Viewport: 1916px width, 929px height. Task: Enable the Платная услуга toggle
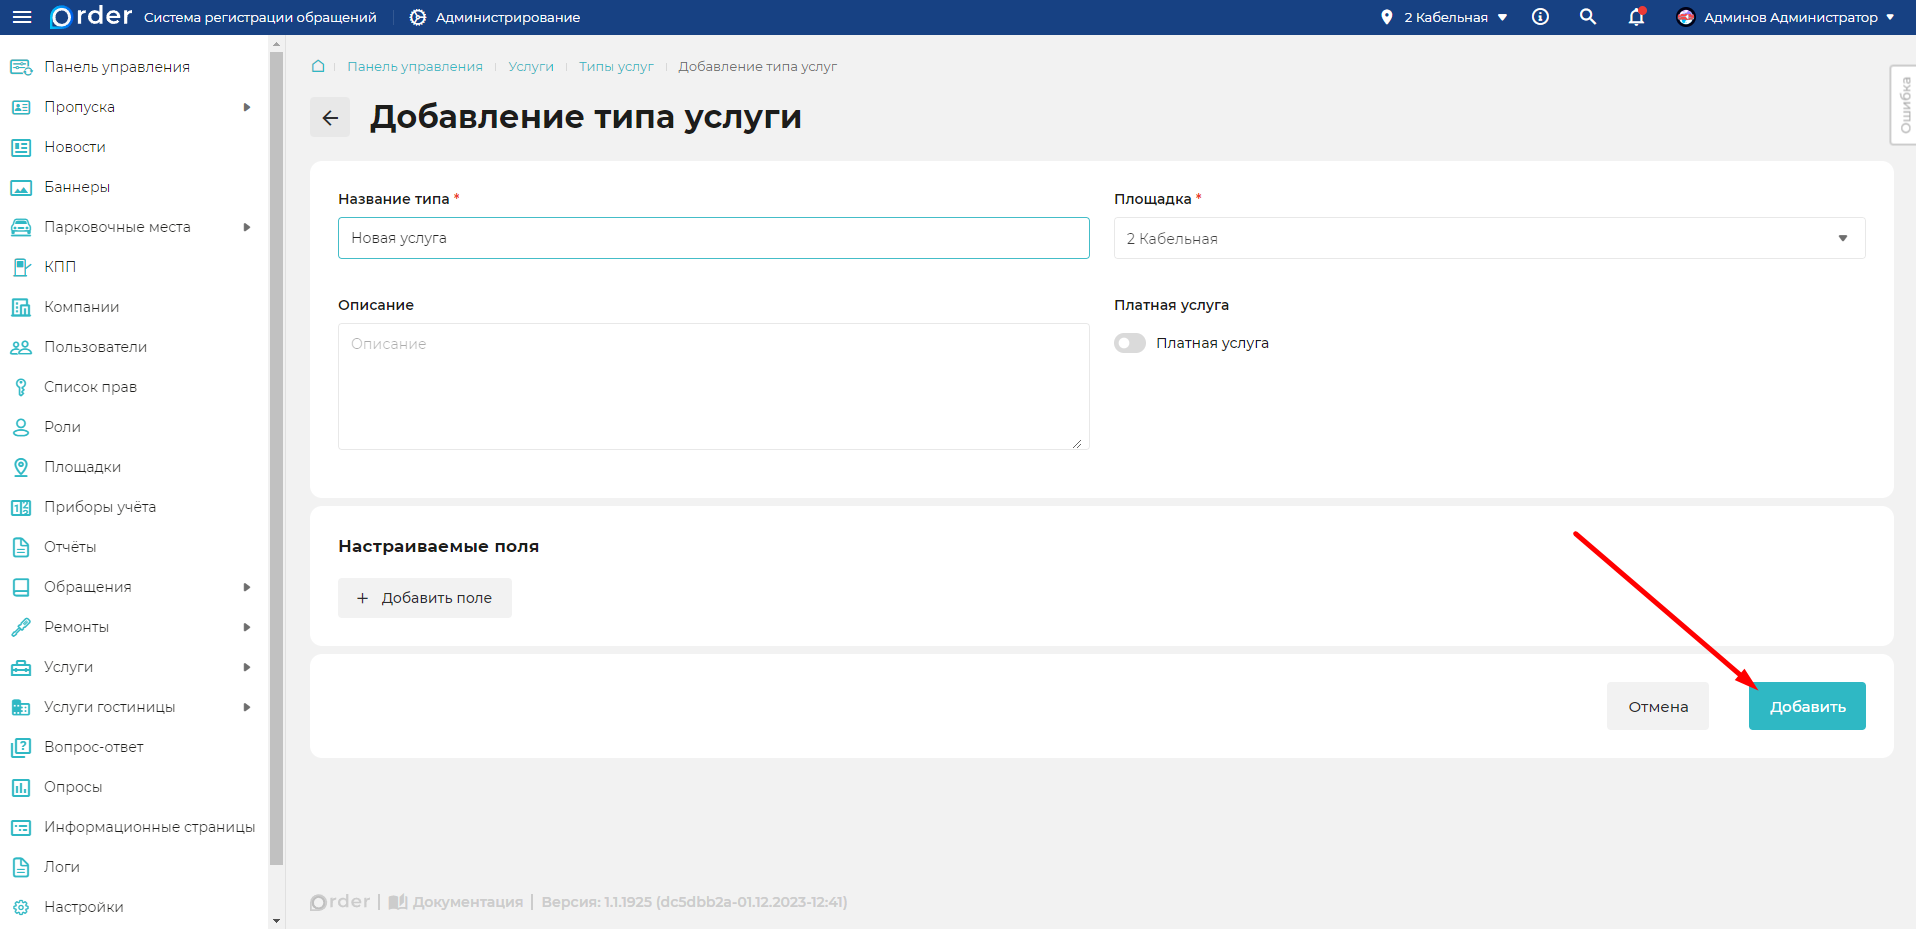(x=1130, y=343)
